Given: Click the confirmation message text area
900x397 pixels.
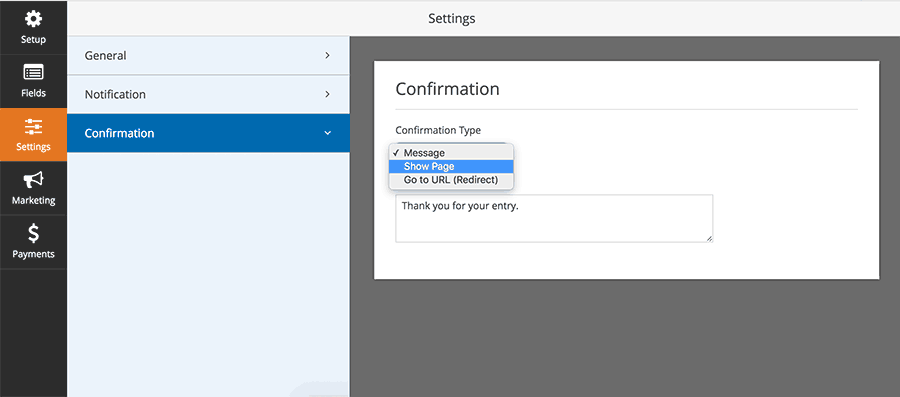Looking at the screenshot, I should [554, 218].
